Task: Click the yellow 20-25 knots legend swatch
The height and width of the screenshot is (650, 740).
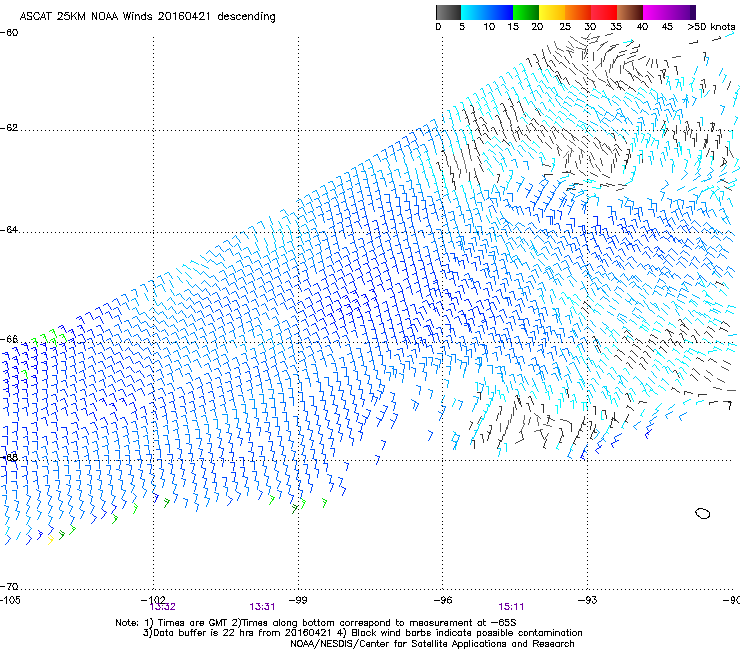Action: coord(552,12)
